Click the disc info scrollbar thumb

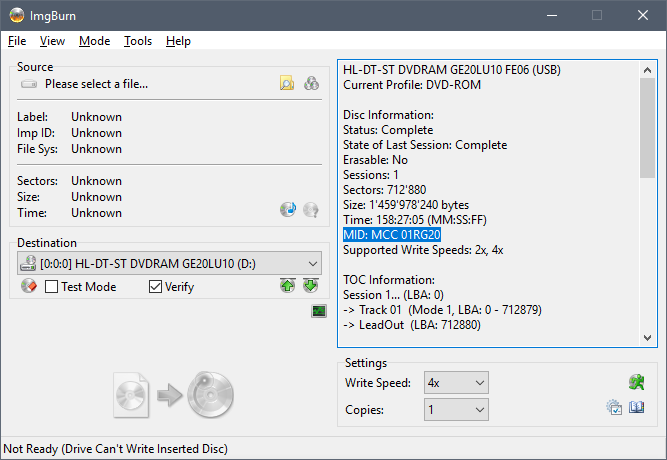click(x=647, y=128)
